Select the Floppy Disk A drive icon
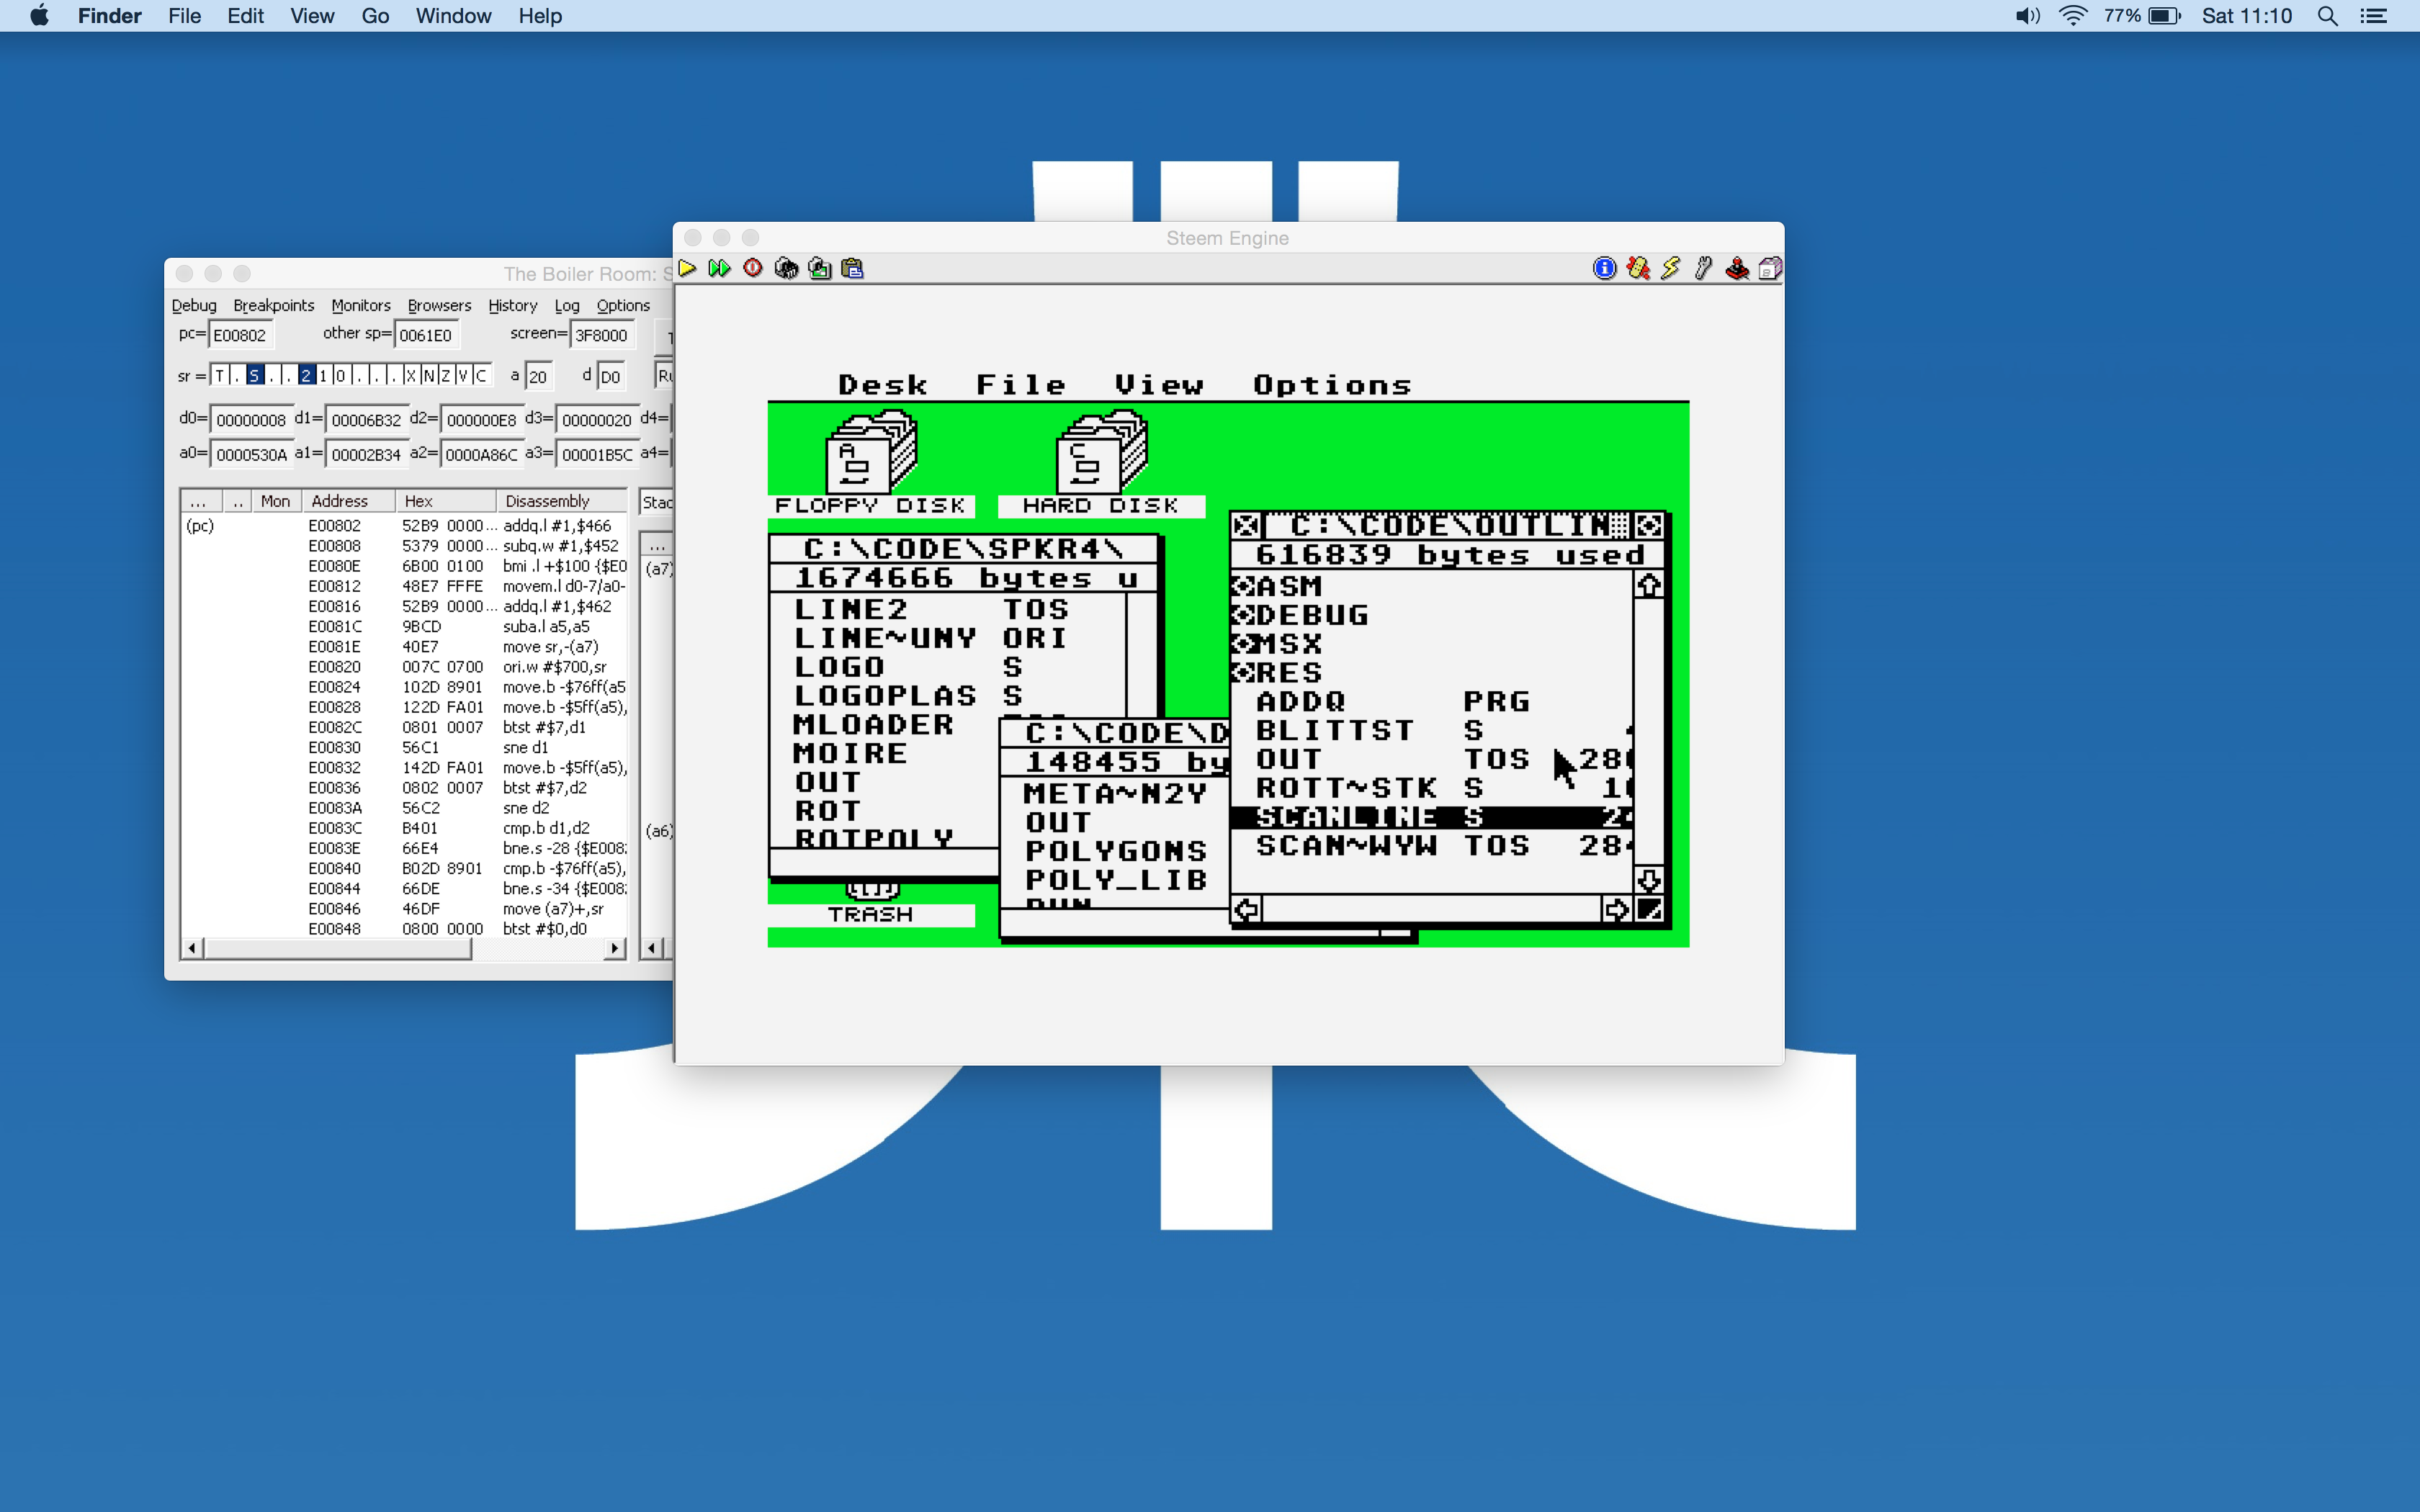The height and width of the screenshot is (1512, 2420). coord(871,453)
